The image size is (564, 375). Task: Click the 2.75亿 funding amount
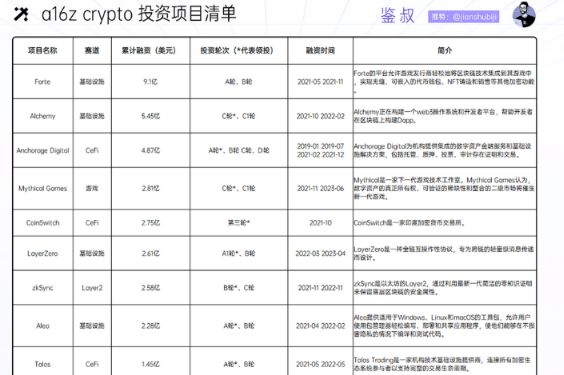(150, 223)
